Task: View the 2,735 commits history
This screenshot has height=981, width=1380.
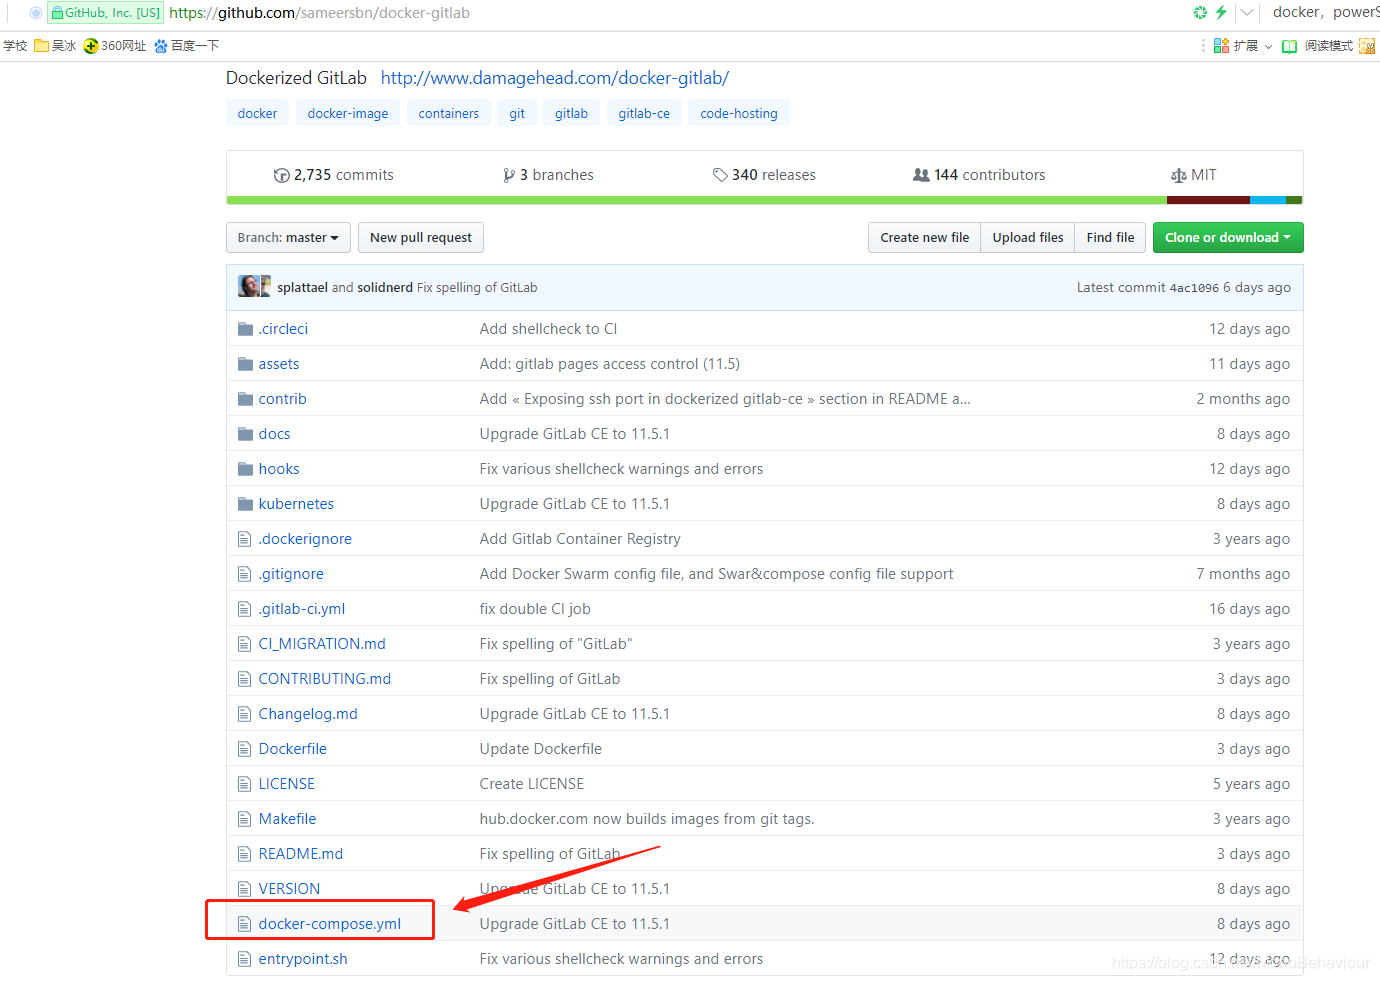Action: [x=334, y=175]
